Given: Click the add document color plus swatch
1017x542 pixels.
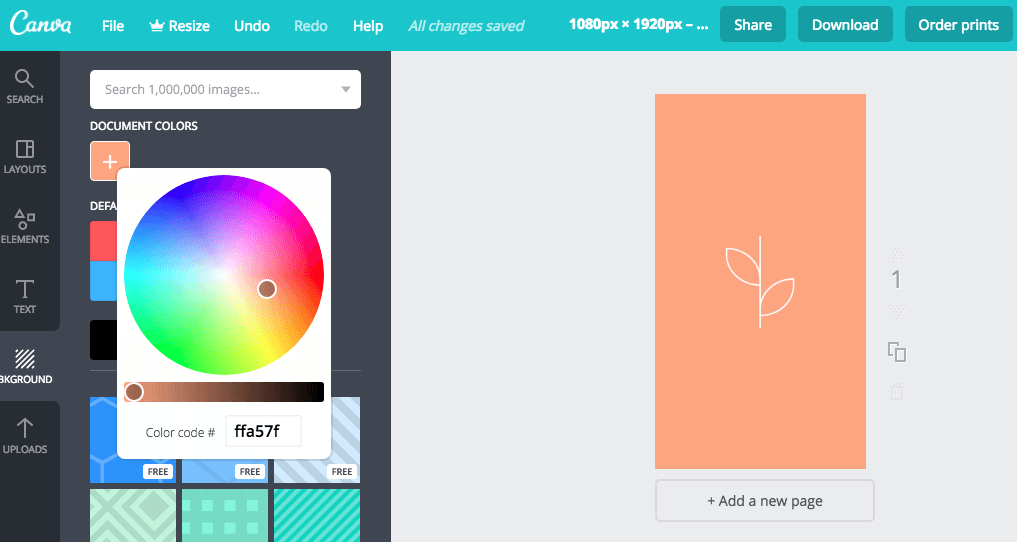Looking at the screenshot, I should point(110,161).
